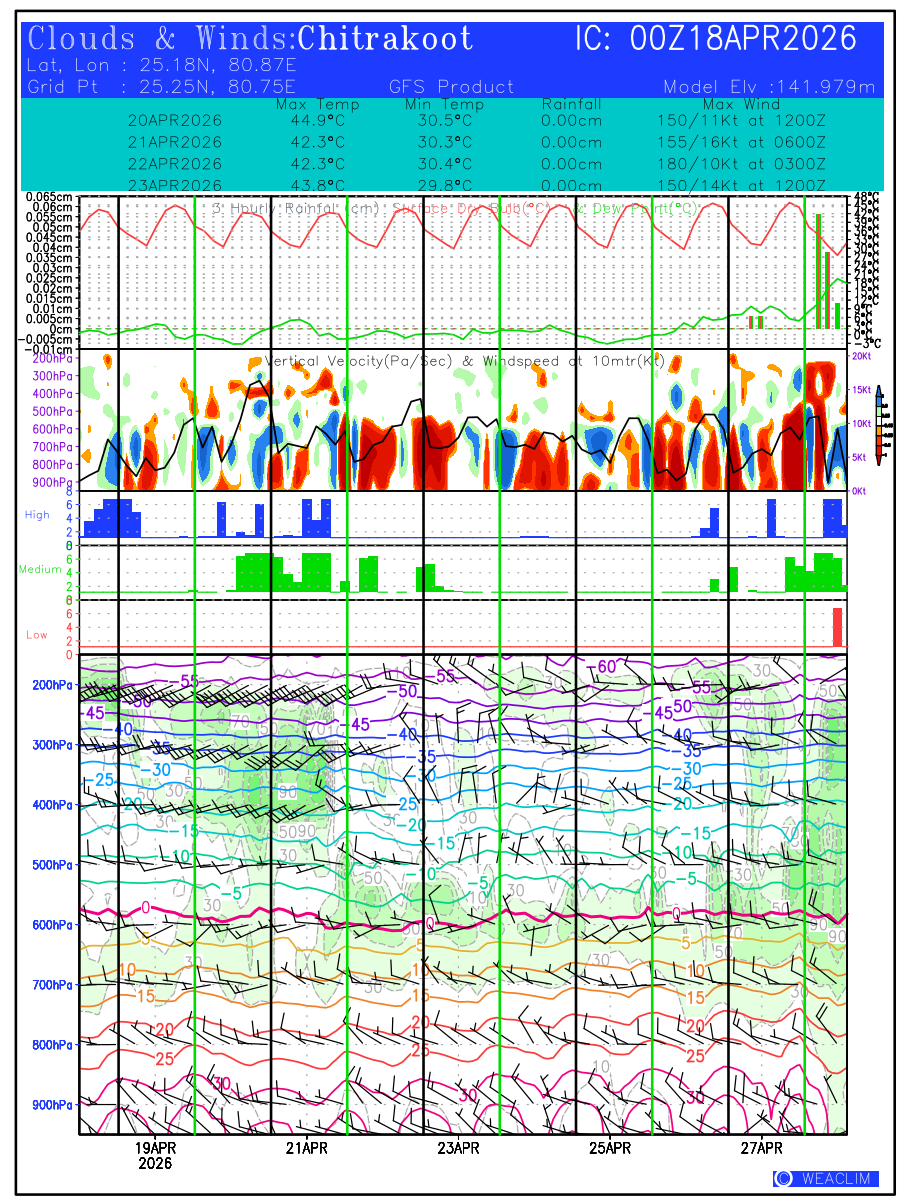Click the Medium cloud panel label
Viewport: 900px width, 1200px height.
coord(41,569)
